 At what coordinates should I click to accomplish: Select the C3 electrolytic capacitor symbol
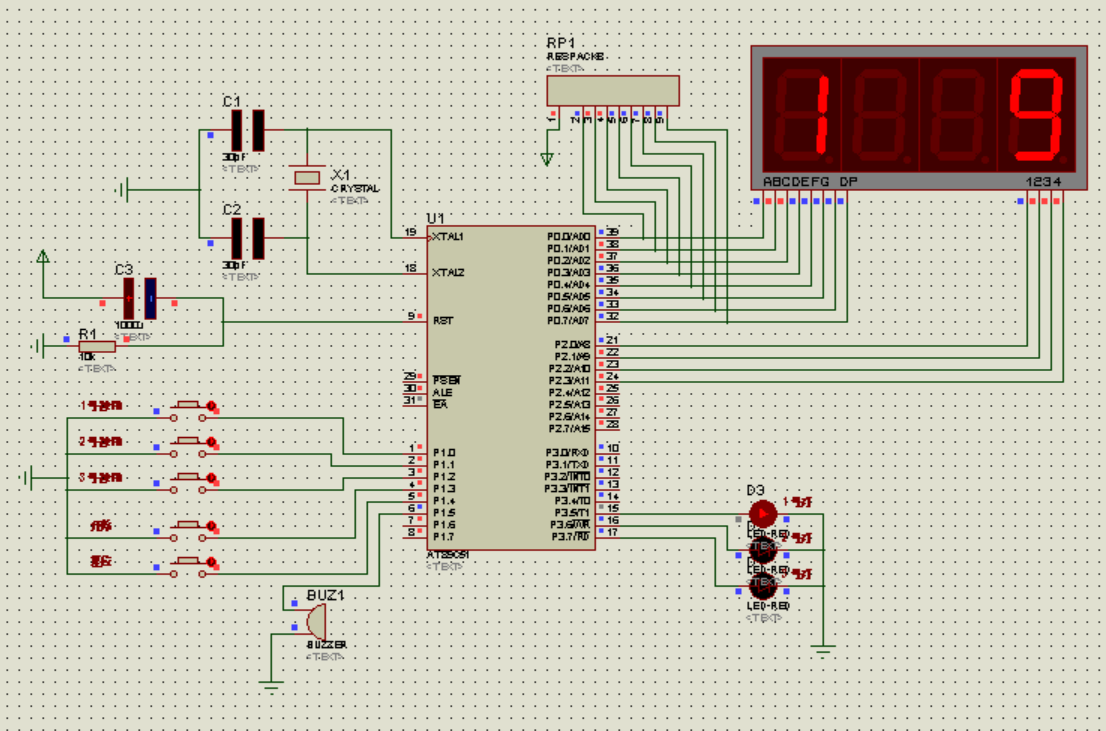point(140,298)
